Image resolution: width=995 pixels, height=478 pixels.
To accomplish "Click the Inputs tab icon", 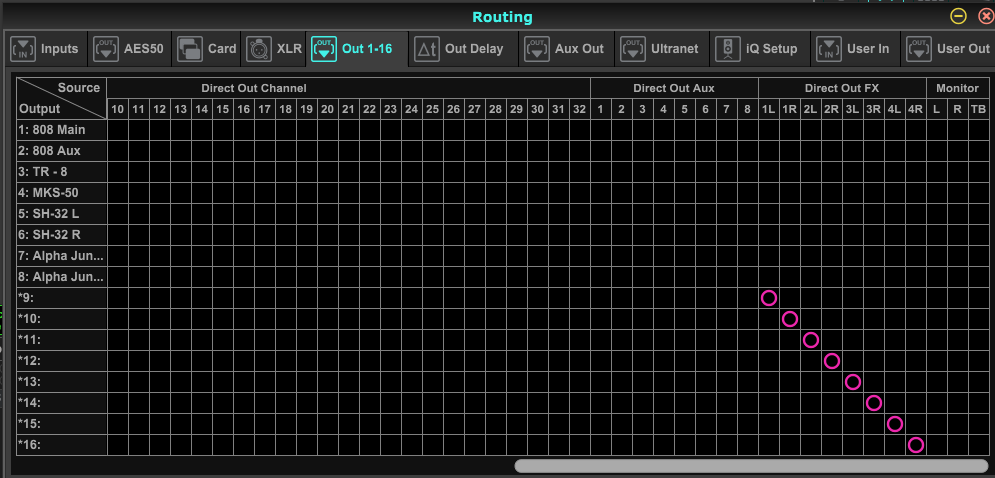I will [24, 49].
